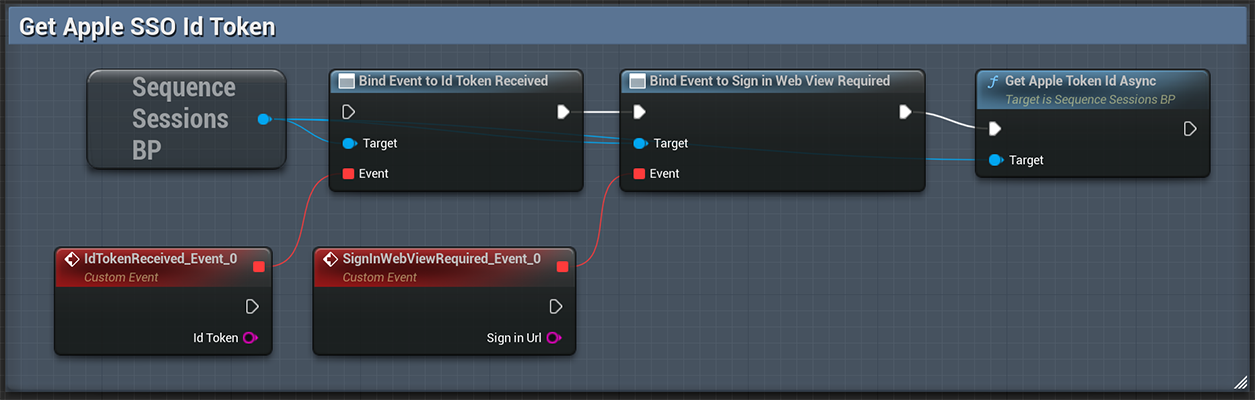Select the Get Apple SSO Id Token comment header

(x=147, y=28)
